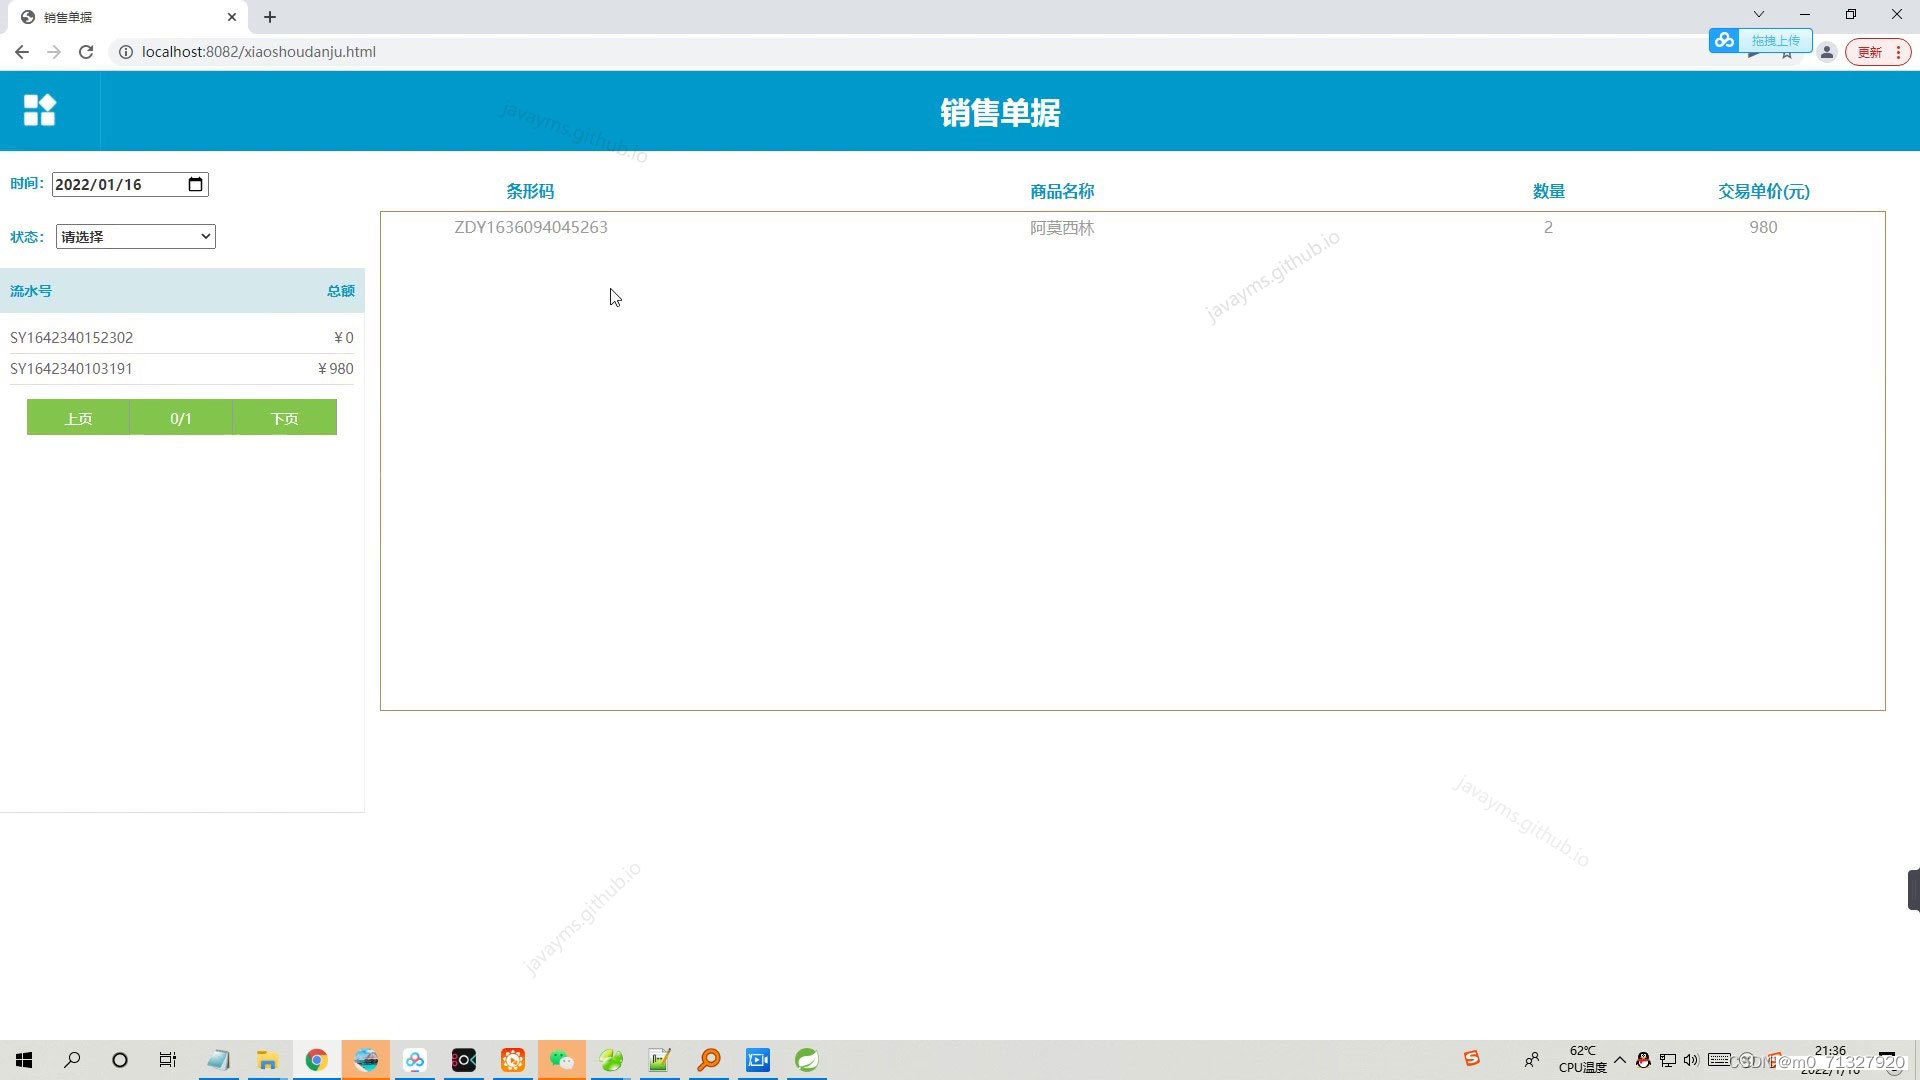Screen dimensions: 1920x1080
Task: Select receipt SY1642340103191 in the list
Action: point(72,369)
